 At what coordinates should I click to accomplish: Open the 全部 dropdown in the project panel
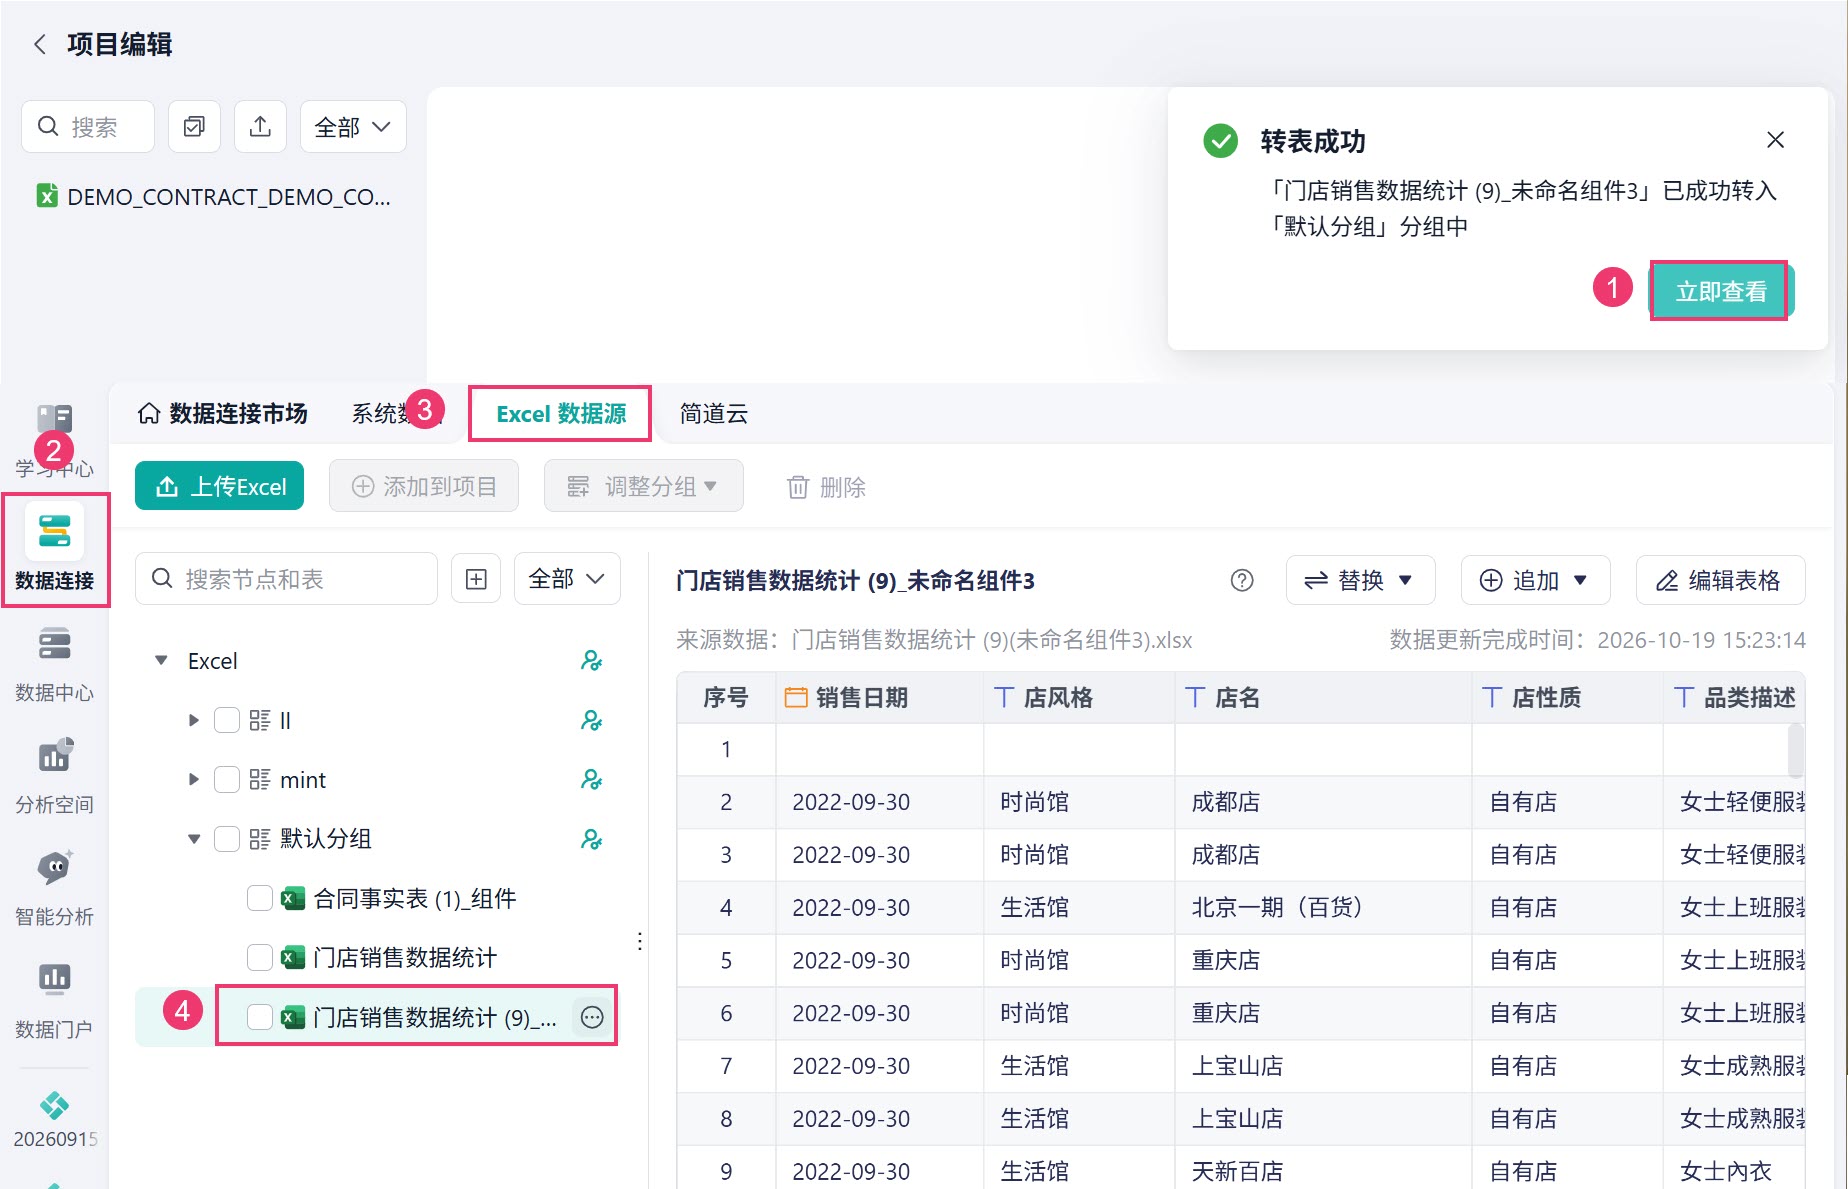coord(353,127)
